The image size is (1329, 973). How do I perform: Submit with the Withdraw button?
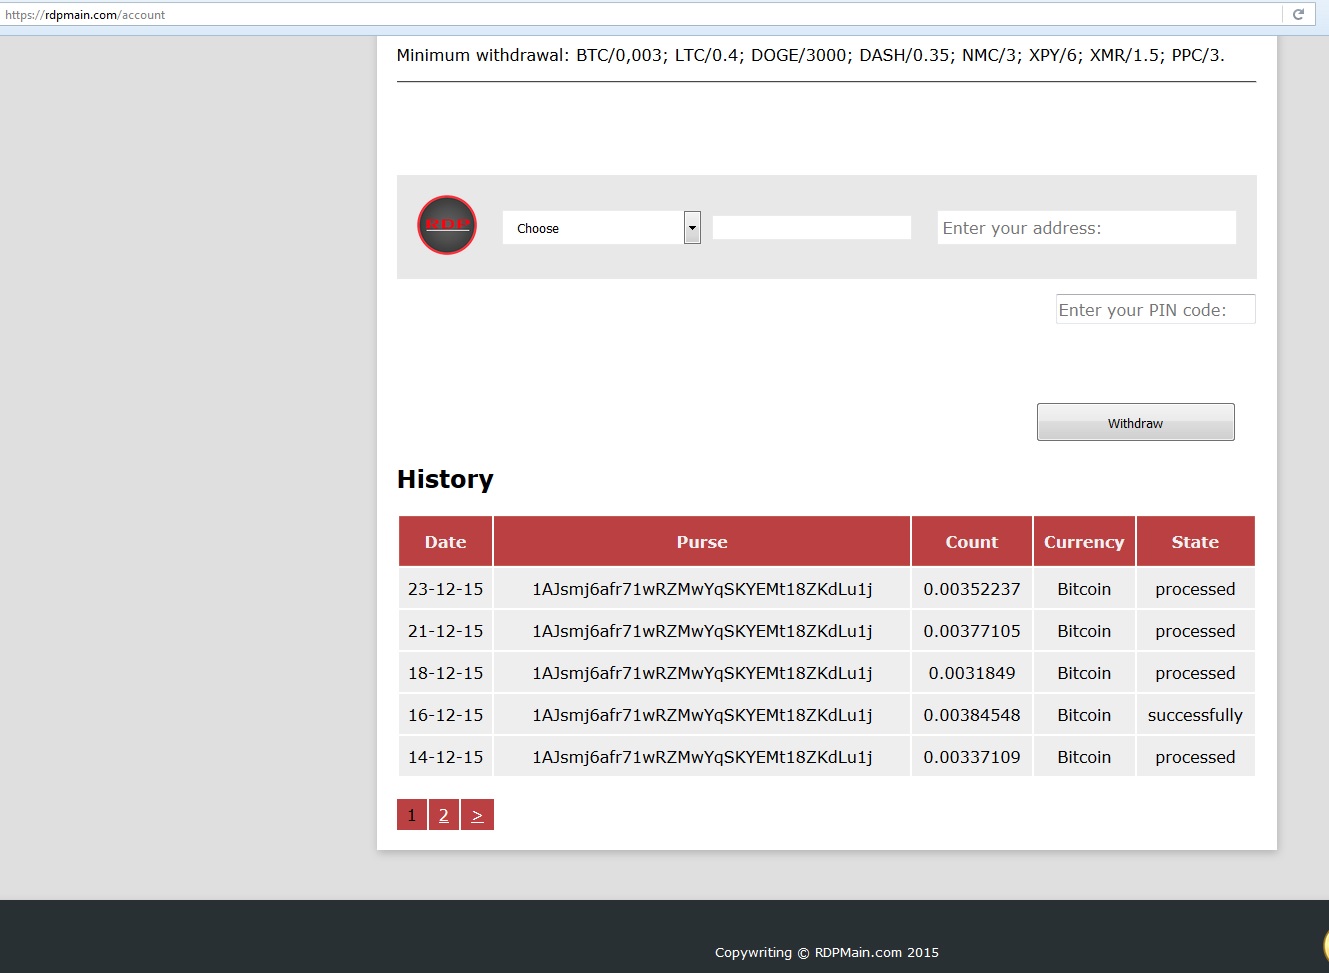tap(1136, 422)
